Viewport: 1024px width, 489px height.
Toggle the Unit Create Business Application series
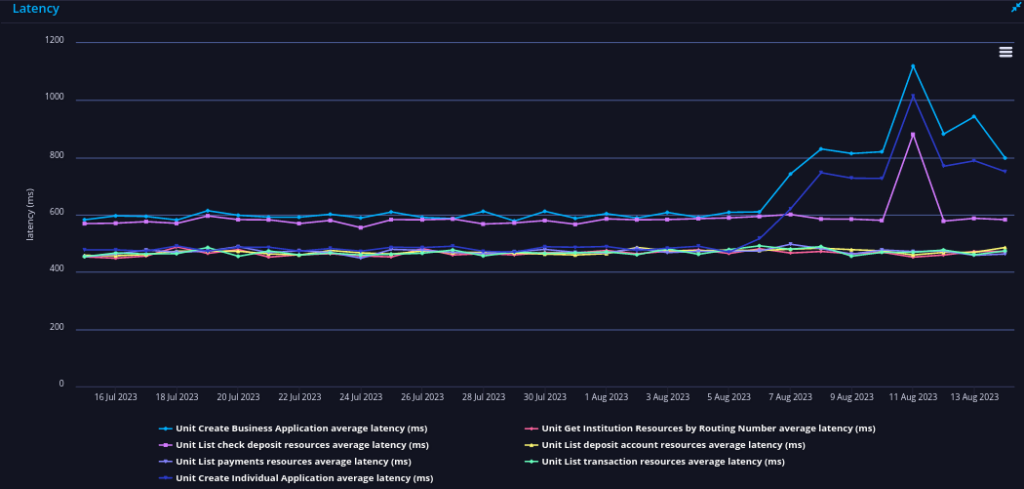(x=293, y=429)
